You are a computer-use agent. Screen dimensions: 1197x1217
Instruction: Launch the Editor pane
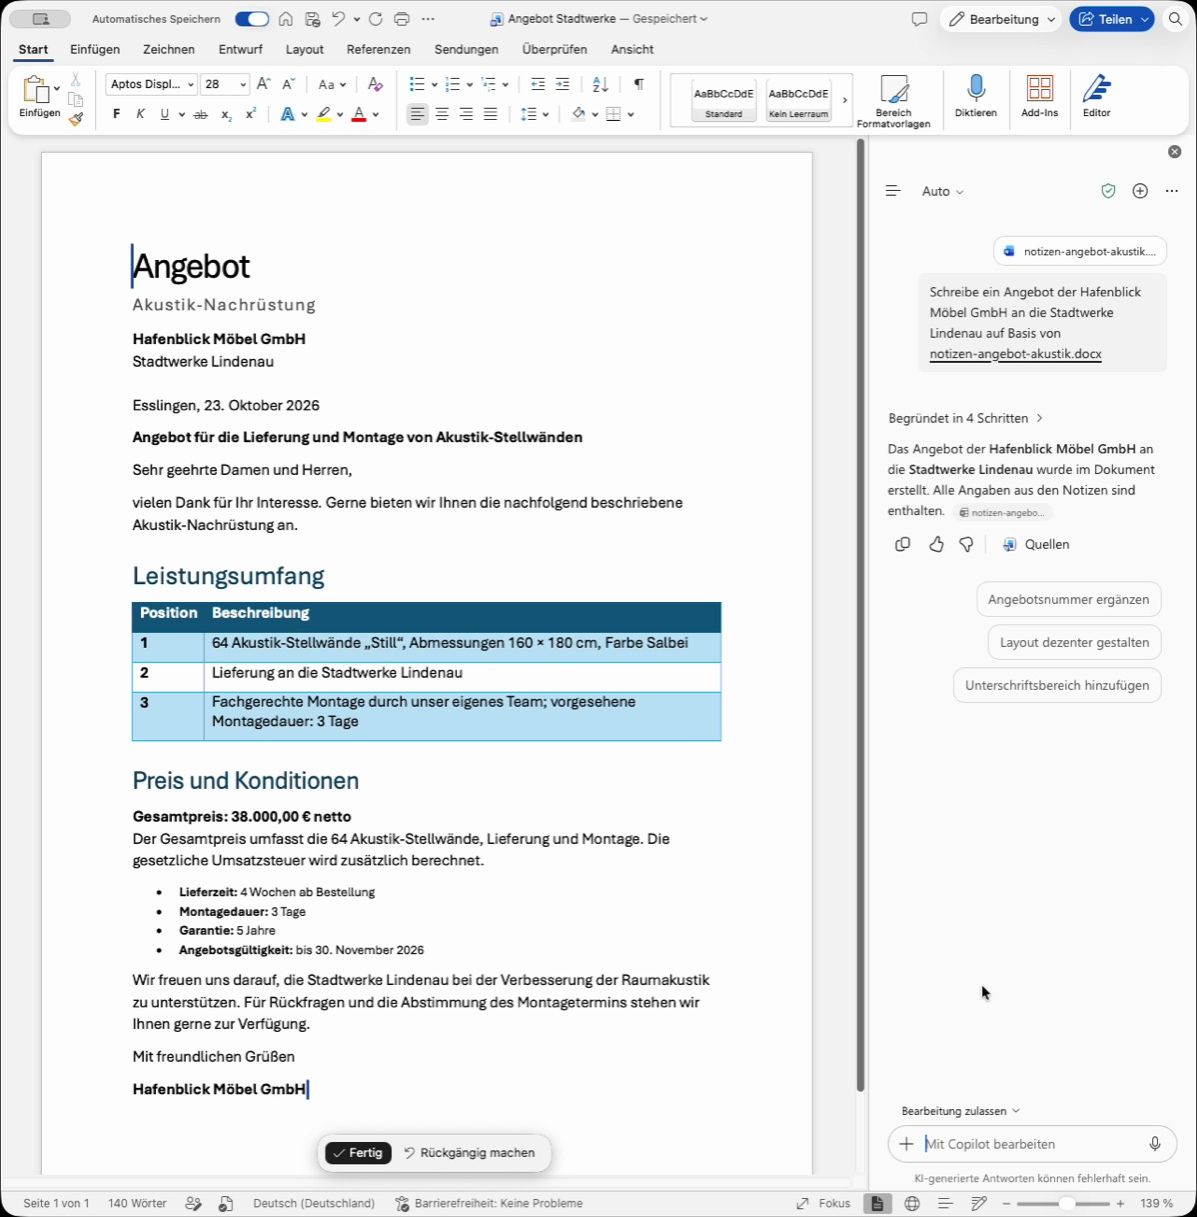click(1097, 96)
